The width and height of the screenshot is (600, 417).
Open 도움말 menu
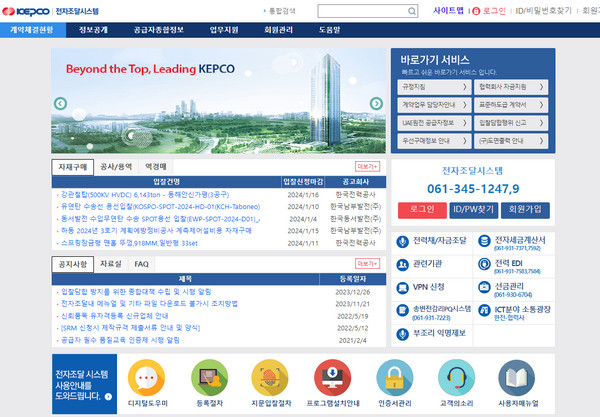point(329,30)
